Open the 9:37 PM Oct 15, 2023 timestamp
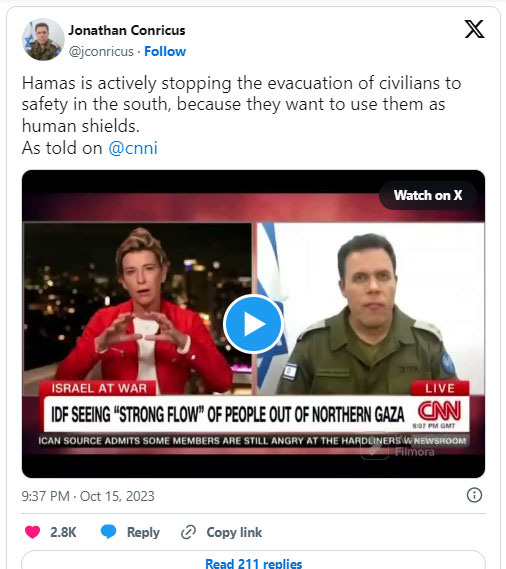506x569 pixels. (x=88, y=496)
